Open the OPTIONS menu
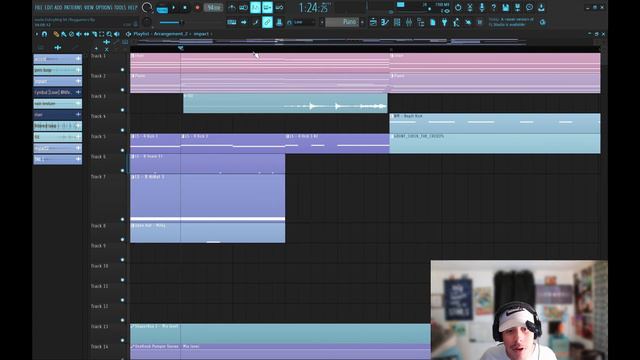 pos(104,7)
